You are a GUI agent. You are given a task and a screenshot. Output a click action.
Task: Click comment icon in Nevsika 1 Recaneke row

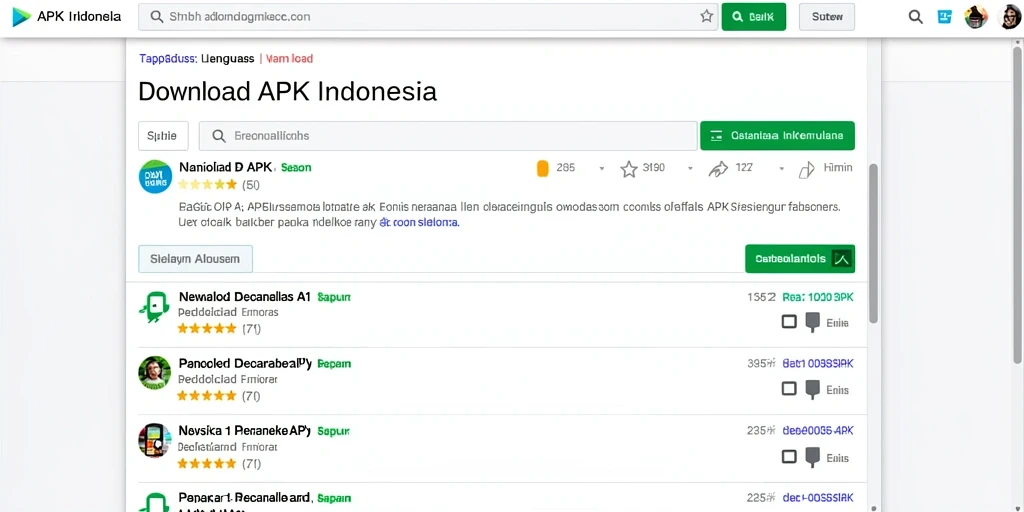pyautogui.click(x=812, y=457)
